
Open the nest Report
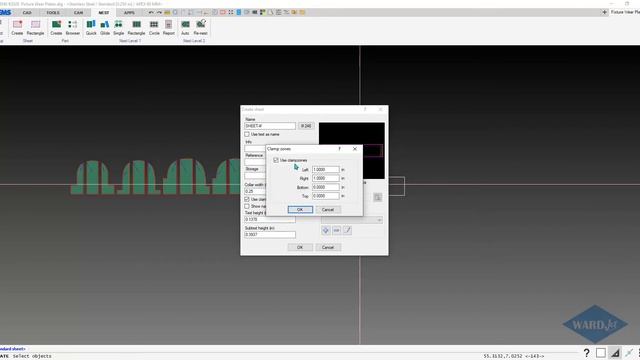click(169, 28)
